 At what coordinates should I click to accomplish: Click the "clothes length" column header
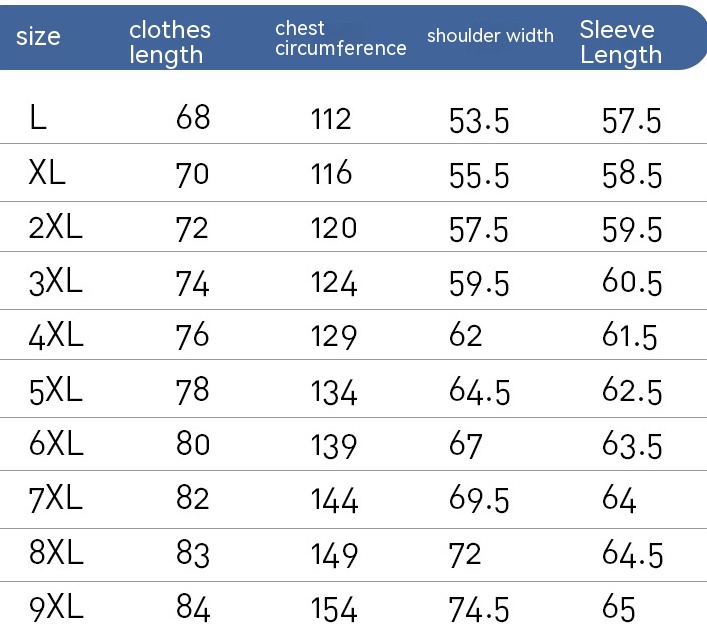[169, 42]
